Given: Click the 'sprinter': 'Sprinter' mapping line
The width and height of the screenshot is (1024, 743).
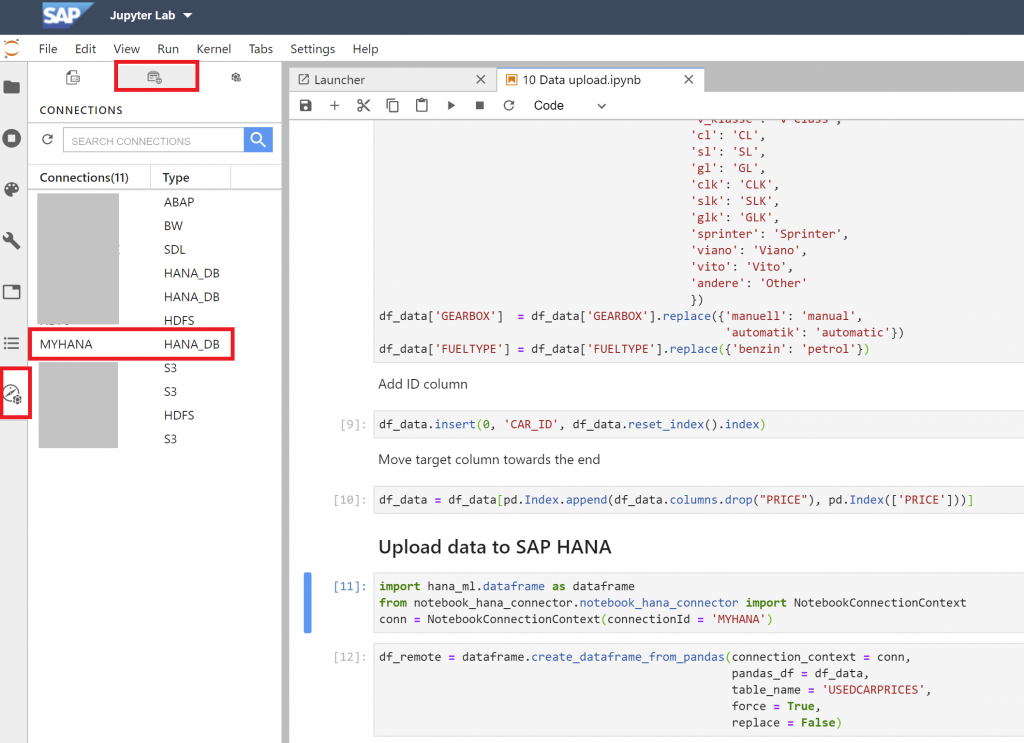Looking at the screenshot, I should 769,234.
